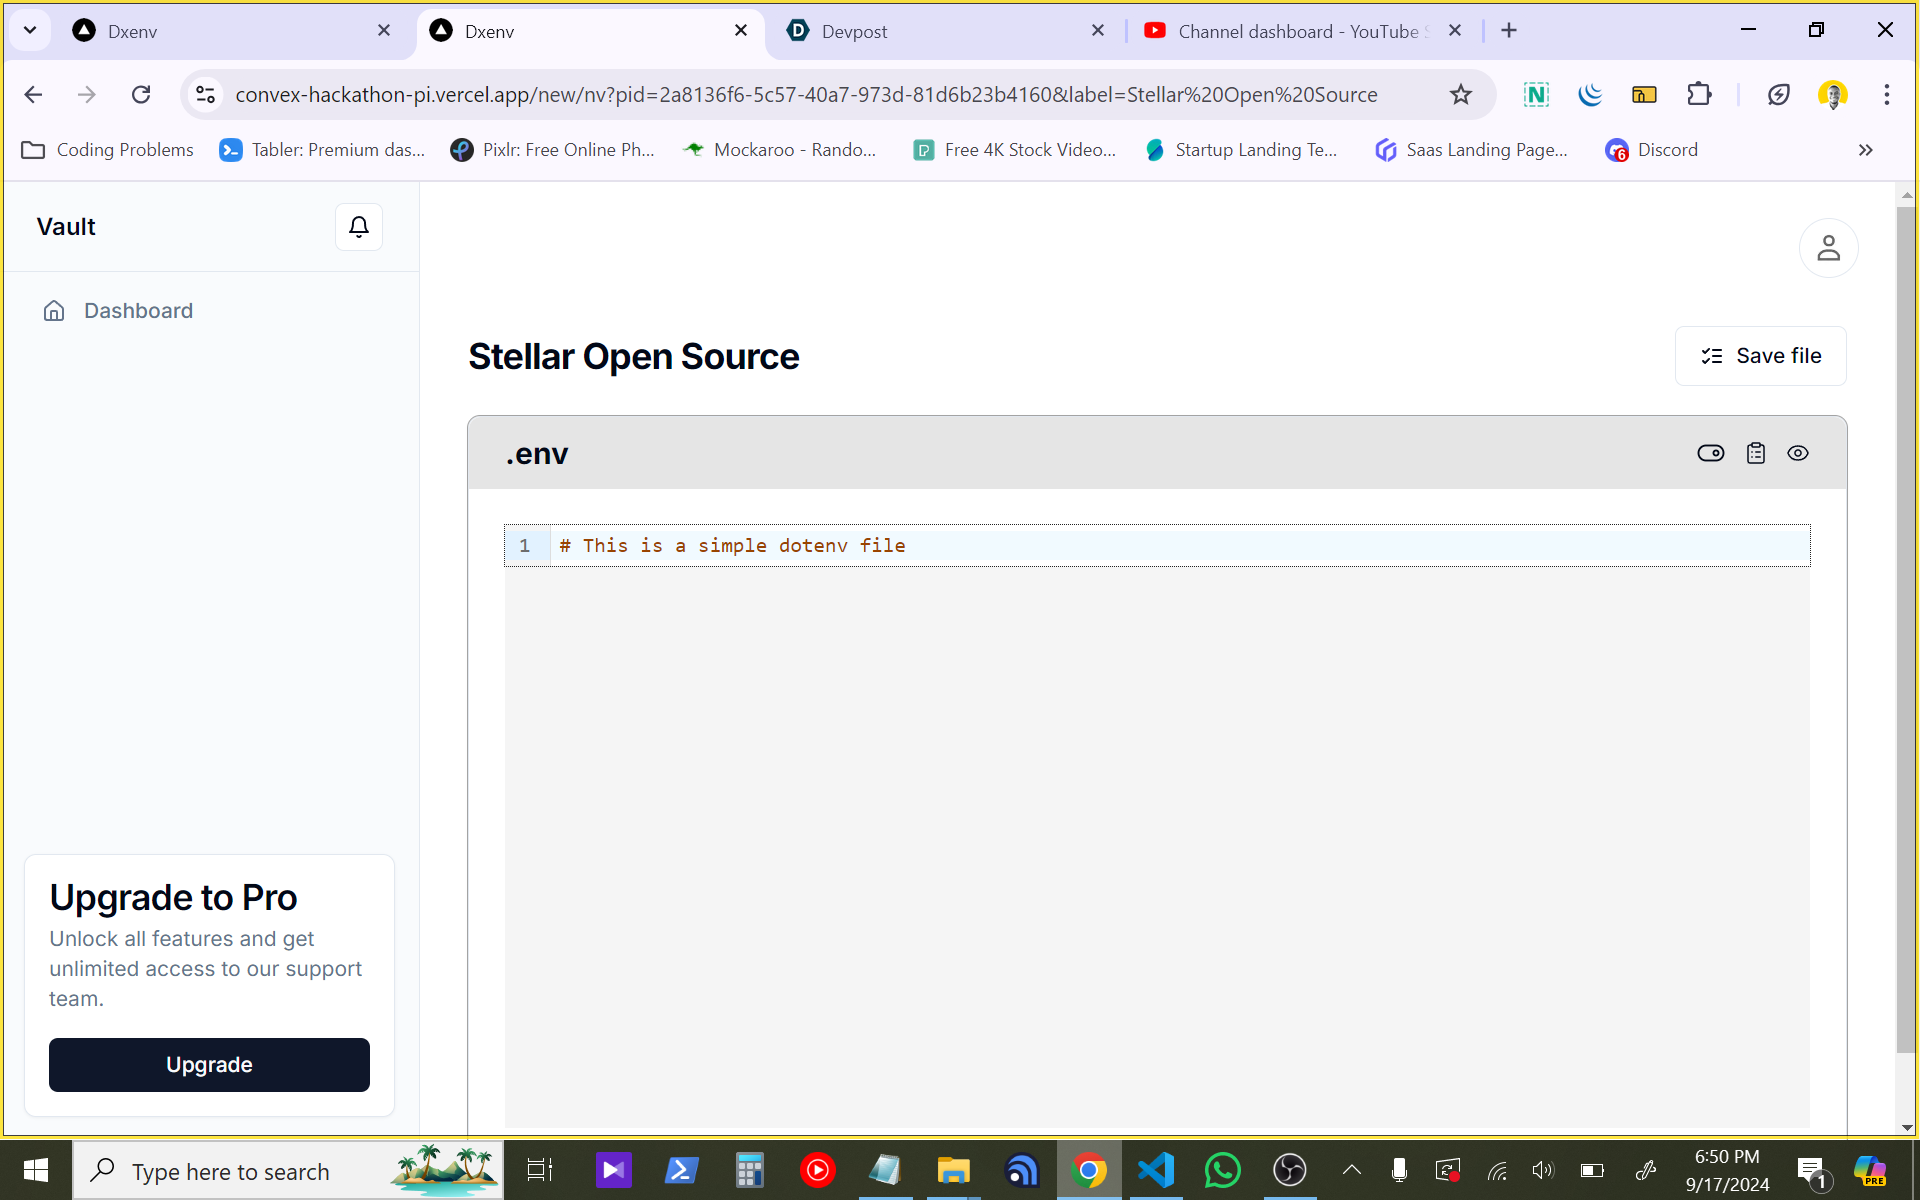Viewport: 1920px width, 1200px height.
Task: Bookmark page with star icon
Action: click(1460, 94)
